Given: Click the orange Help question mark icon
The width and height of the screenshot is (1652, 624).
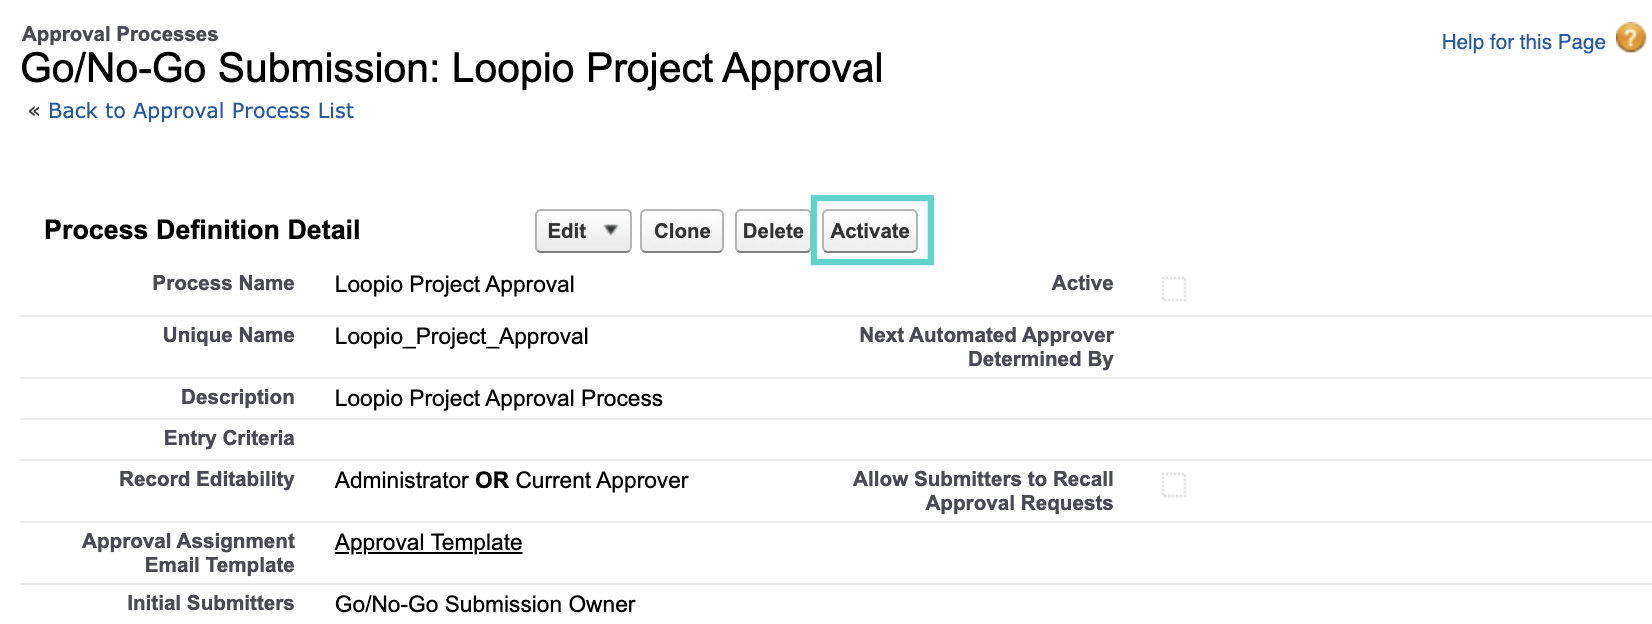Looking at the screenshot, I should [1629, 41].
